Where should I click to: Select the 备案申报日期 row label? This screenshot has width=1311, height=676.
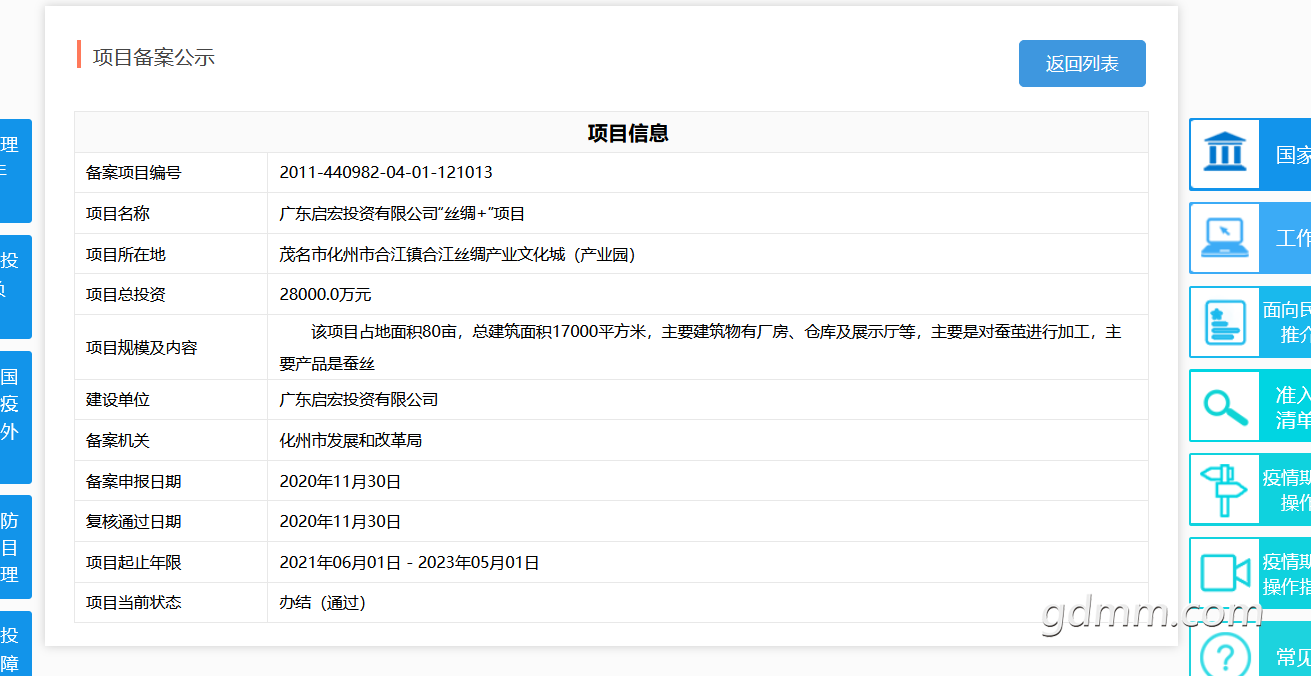(134, 482)
